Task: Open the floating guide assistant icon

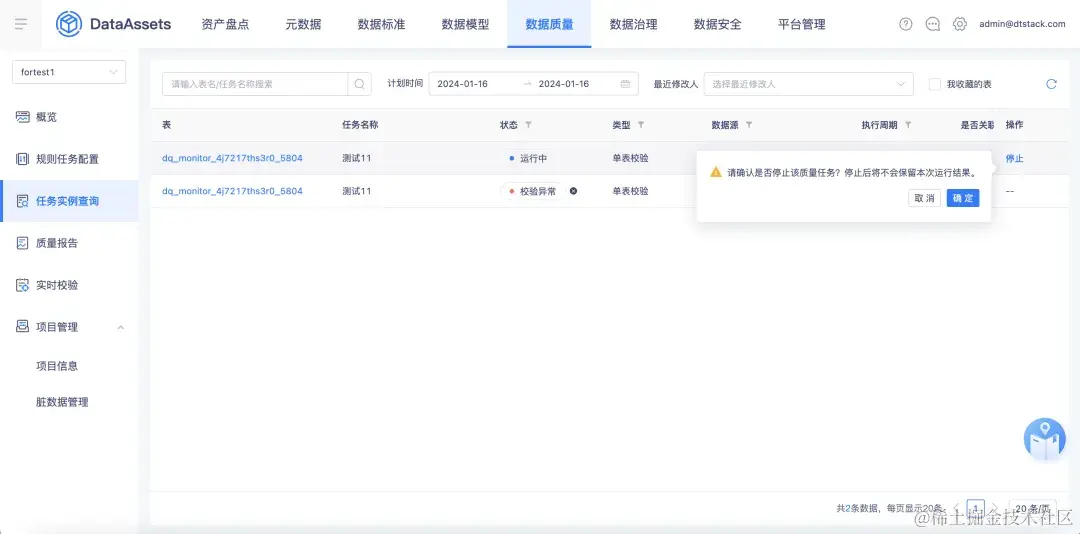Action: (1044, 439)
